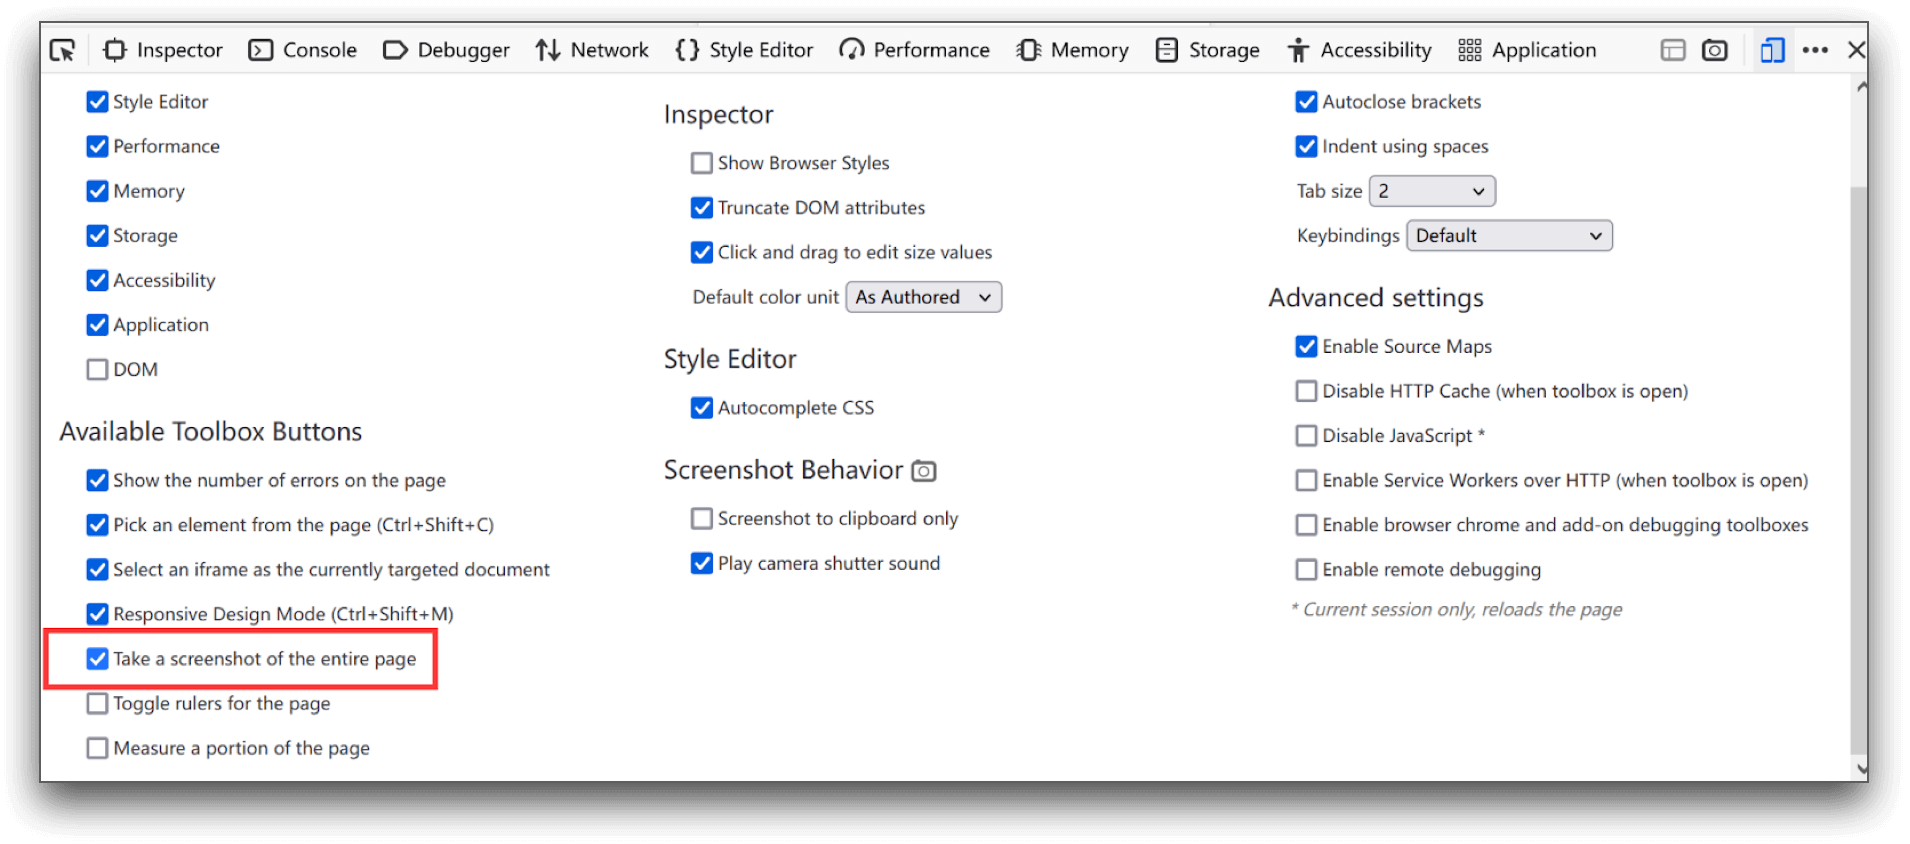
Task: Close the developer tools panel
Action: [x=1856, y=50]
